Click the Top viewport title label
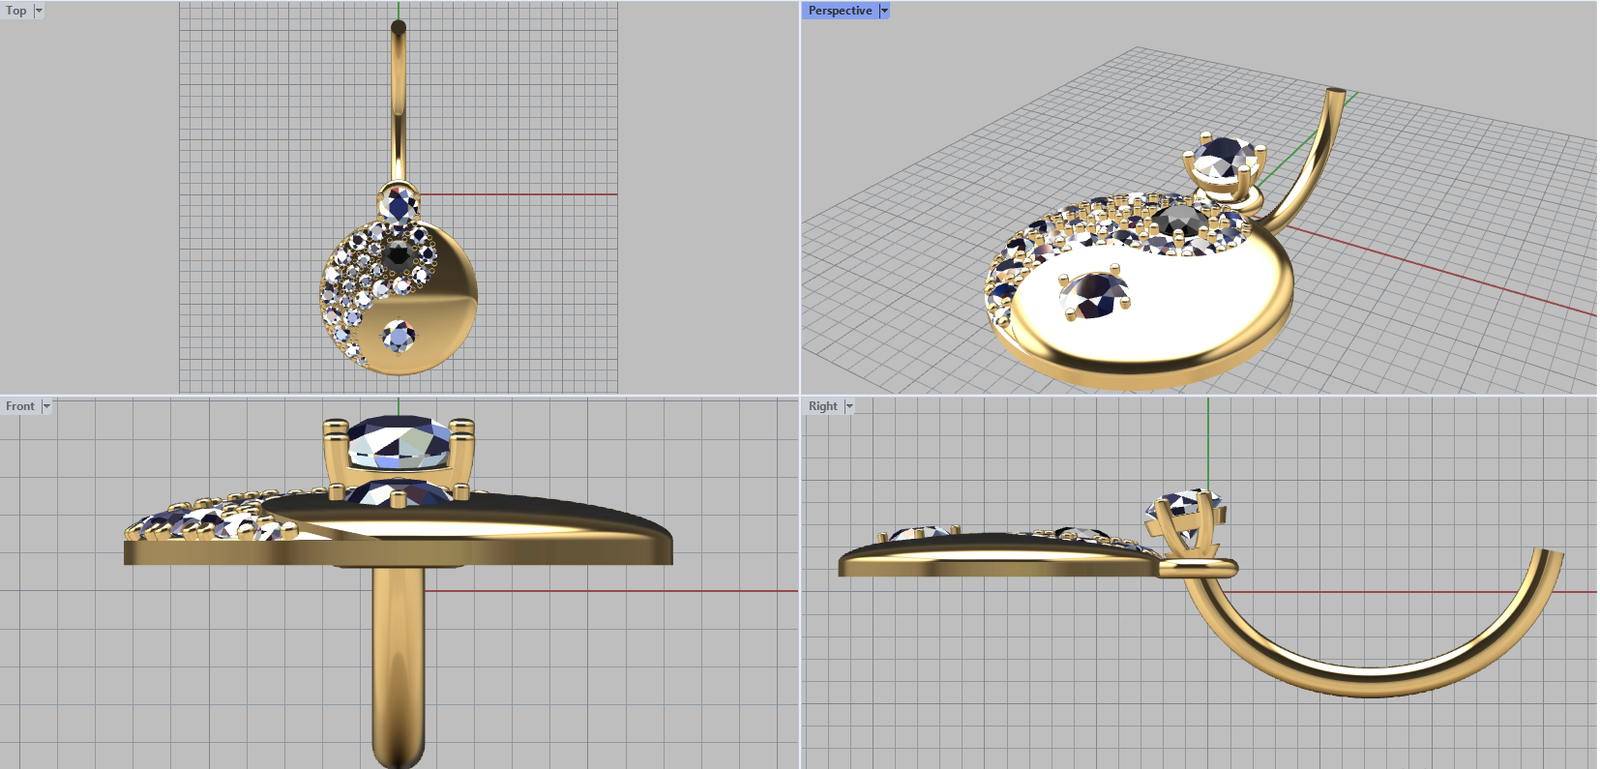 [16, 11]
